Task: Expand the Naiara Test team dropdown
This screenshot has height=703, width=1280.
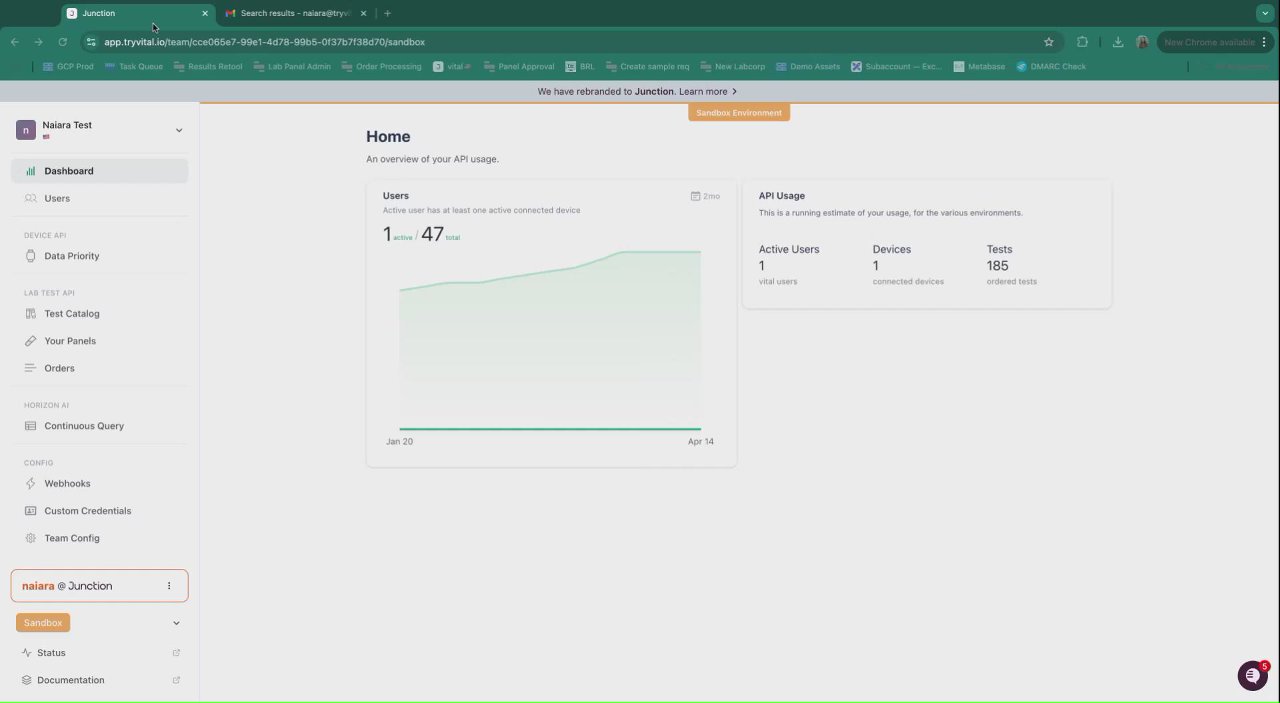Action: (179, 130)
